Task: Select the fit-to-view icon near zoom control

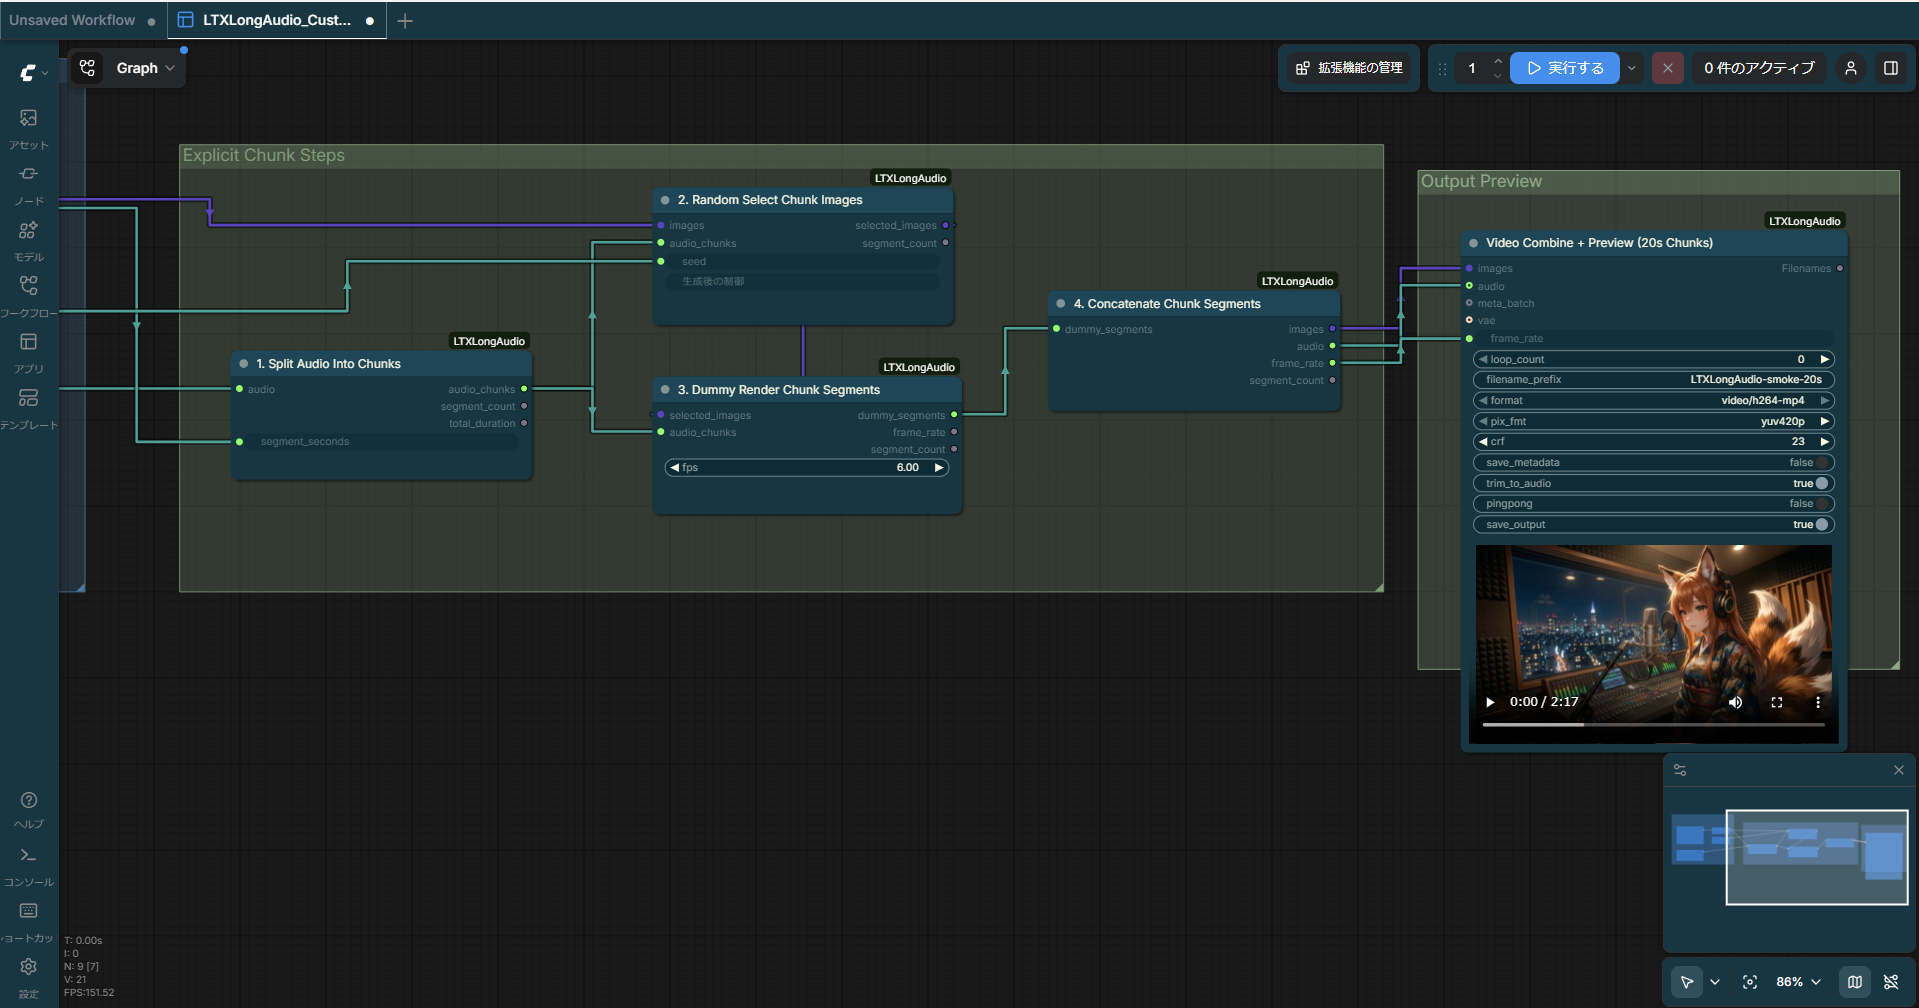Action: pos(1750,982)
